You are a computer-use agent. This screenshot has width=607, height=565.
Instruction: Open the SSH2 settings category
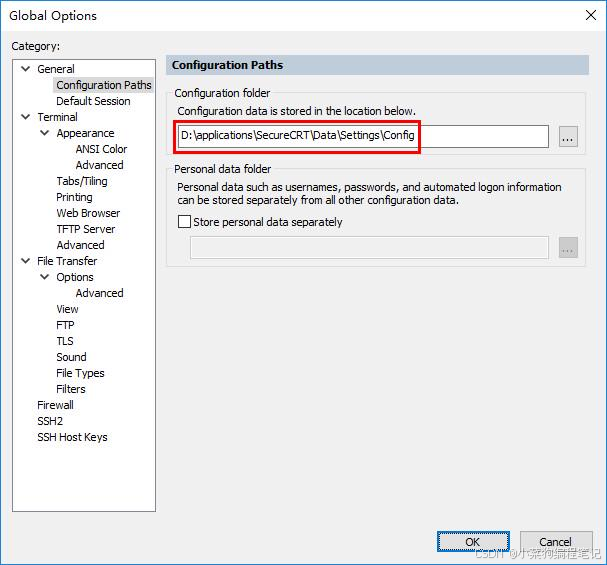pos(50,421)
